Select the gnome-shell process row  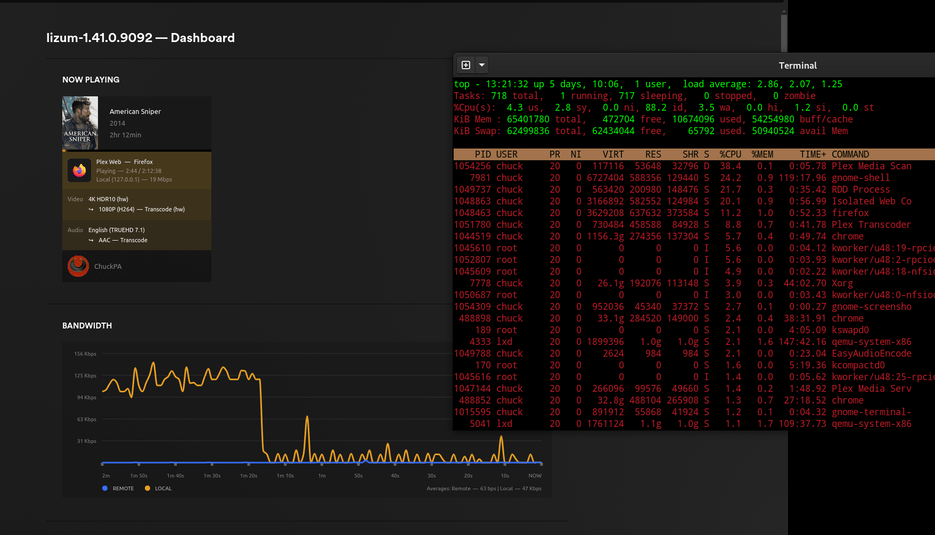(694, 178)
